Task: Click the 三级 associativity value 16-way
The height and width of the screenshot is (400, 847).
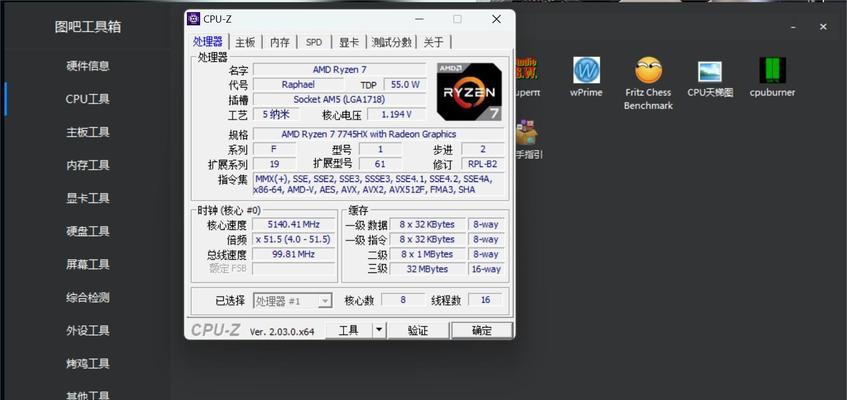Action: click(x=486, y=269)
